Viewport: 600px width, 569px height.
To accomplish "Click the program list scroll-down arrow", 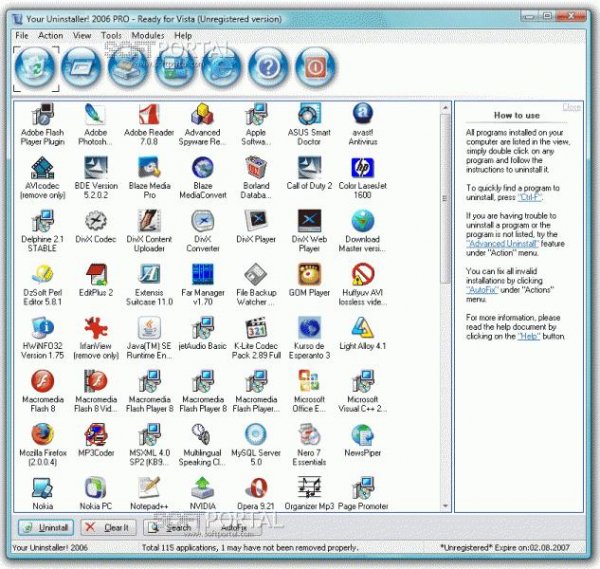I will [445, 506].
